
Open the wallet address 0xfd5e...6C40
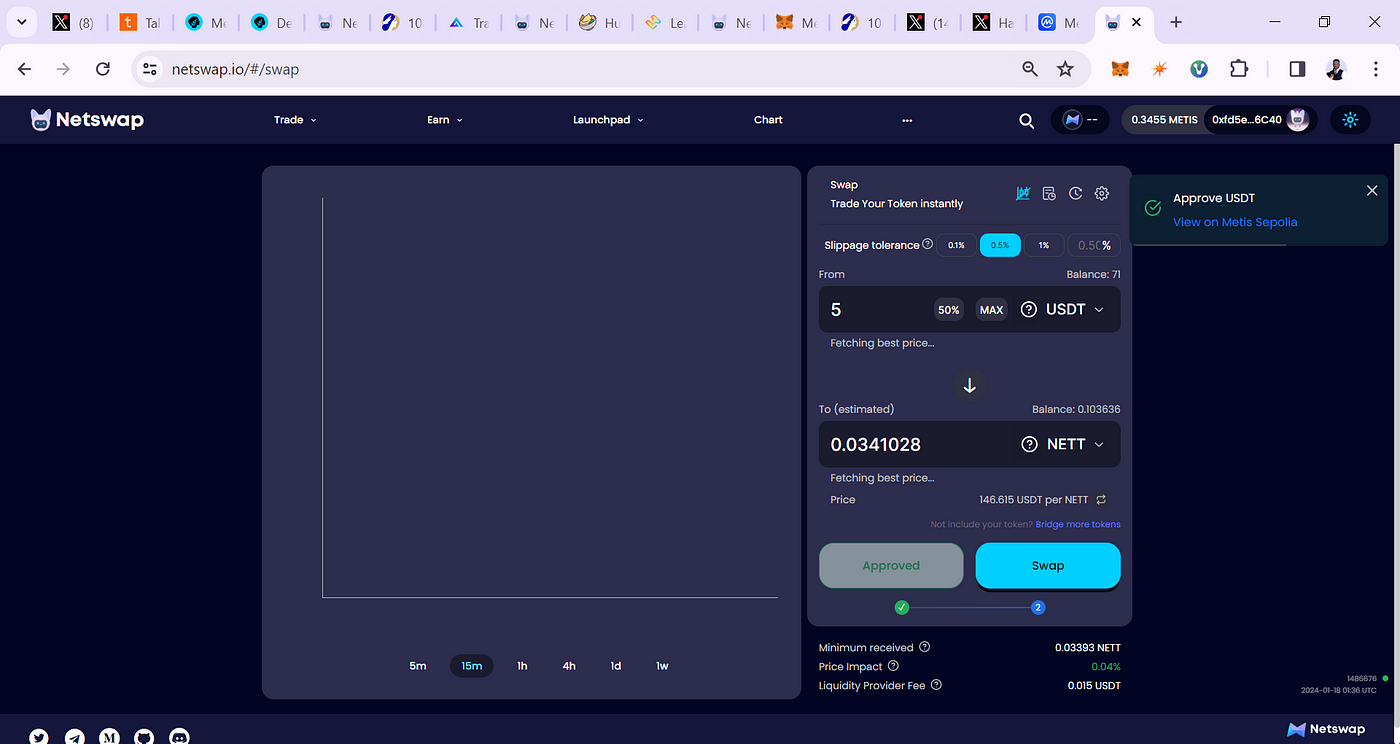[1260, 120]
